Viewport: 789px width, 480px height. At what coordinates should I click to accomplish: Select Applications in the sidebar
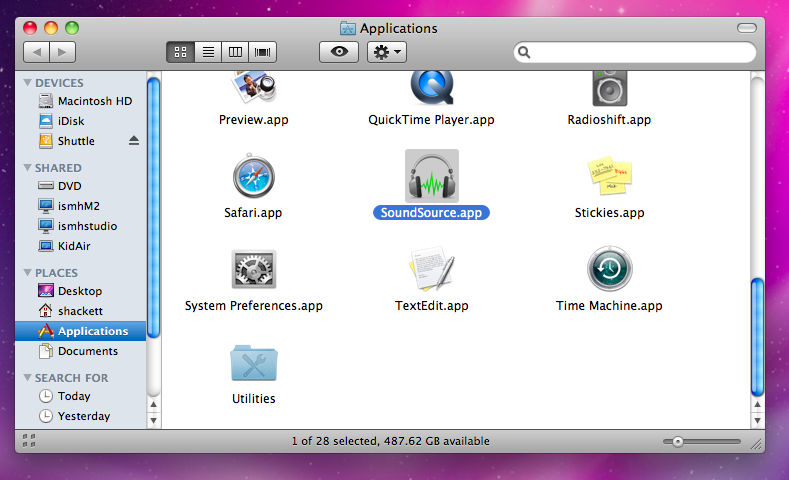coord(81,331)
